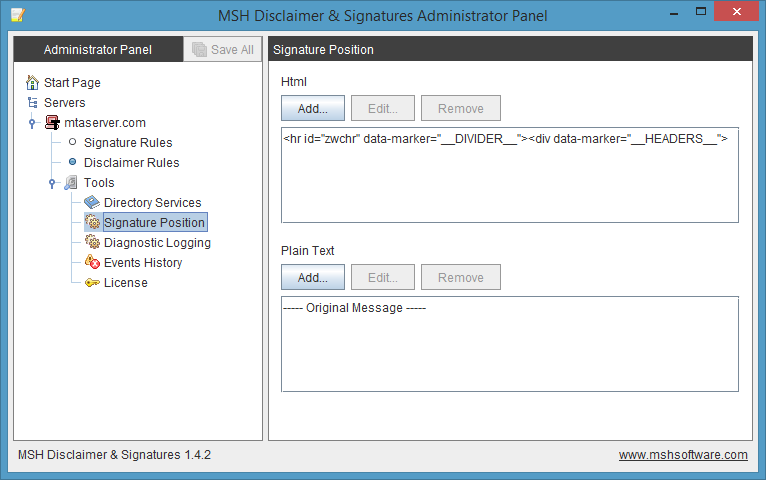Select the Html hr divider marker entry
This screenshot has height=480, width=766.
[x=505, y=139]
